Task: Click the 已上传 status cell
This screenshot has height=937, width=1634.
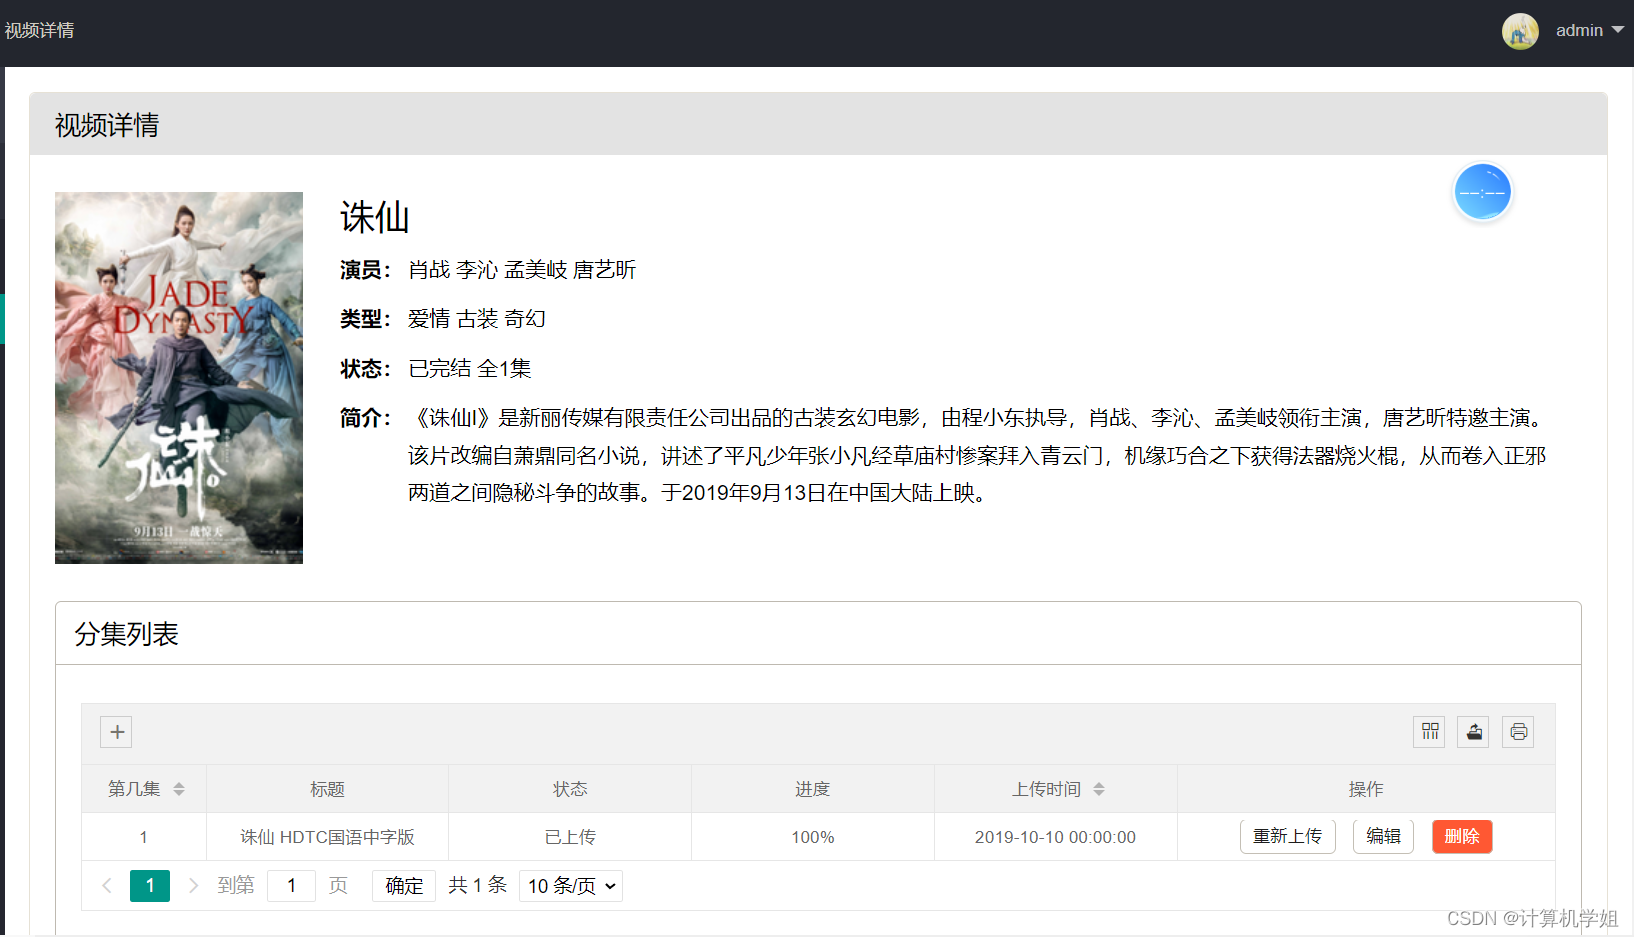Action: tap(570, 837)
